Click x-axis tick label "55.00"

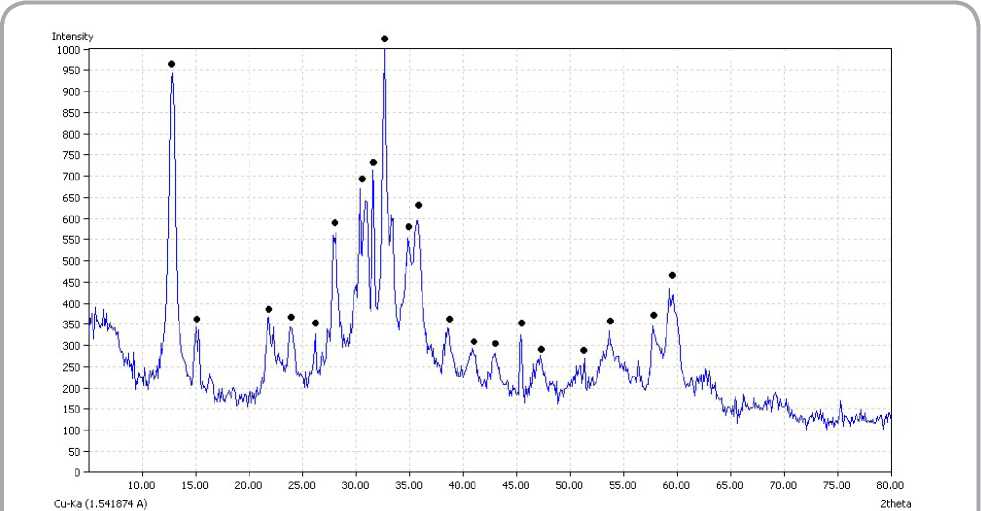tap(623, 485)
